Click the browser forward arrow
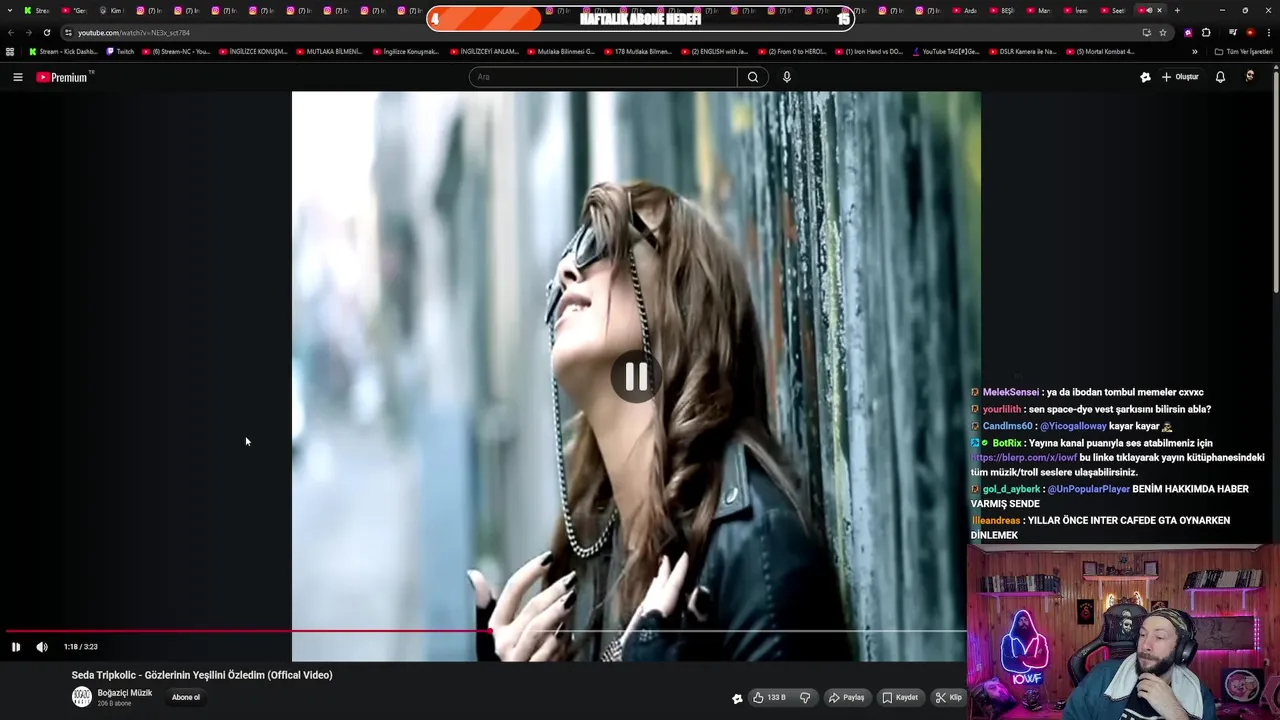Image resolution: width=1280 pixels, height=720 pixels. point(28,32)
